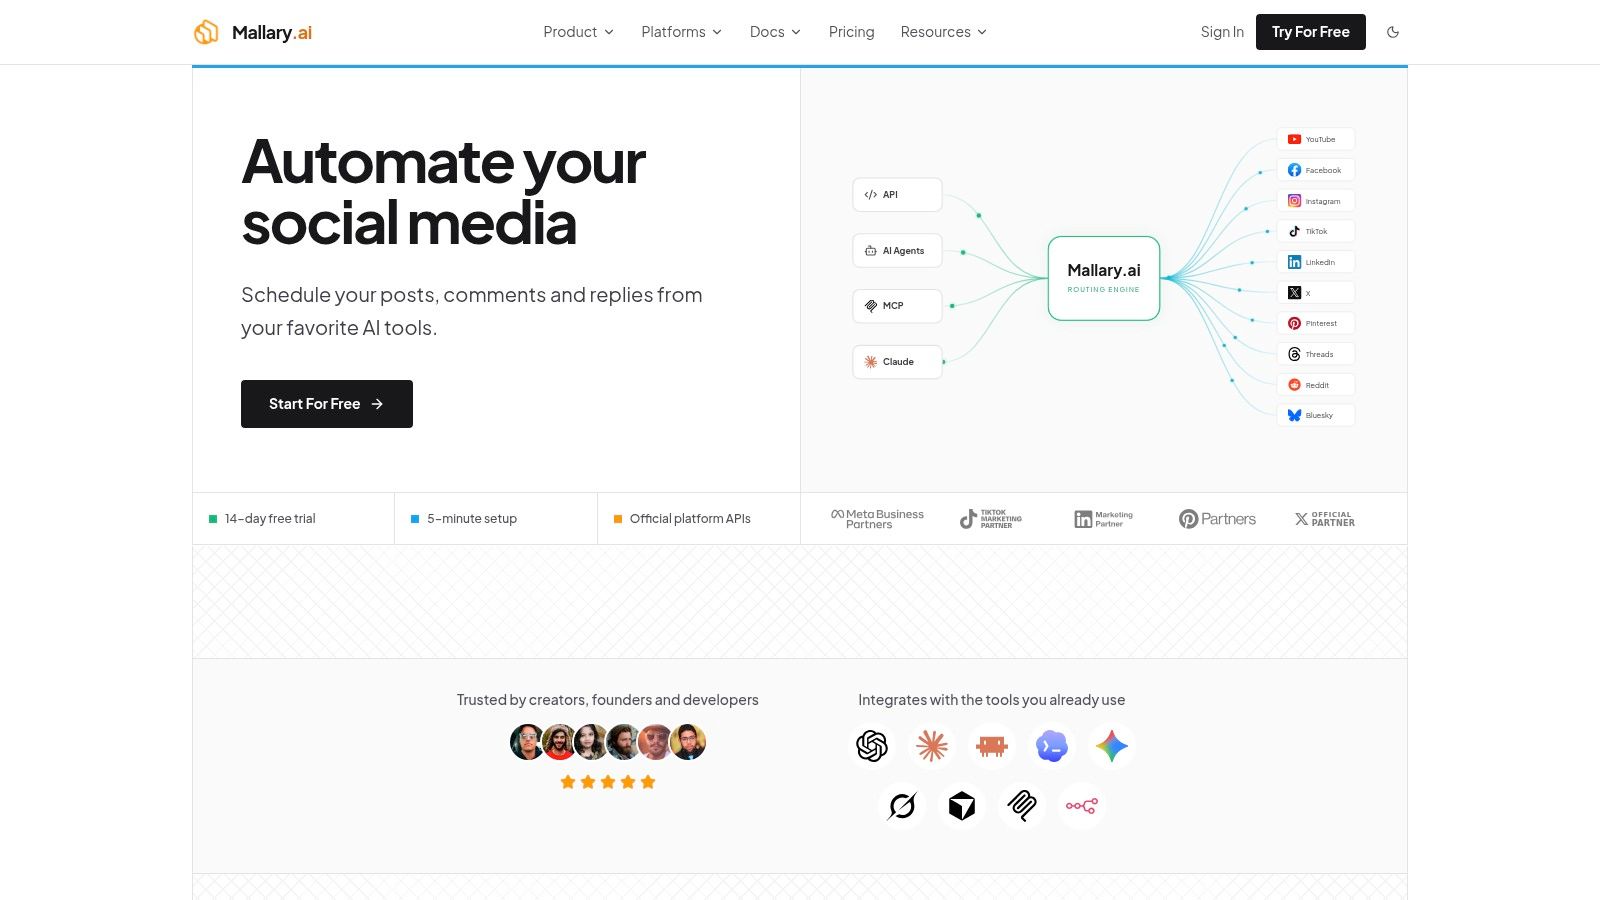Viewport: 1600px width, 900px height.
Task: Click the X Official Partner badge
Action: (x=1325, y=519)
